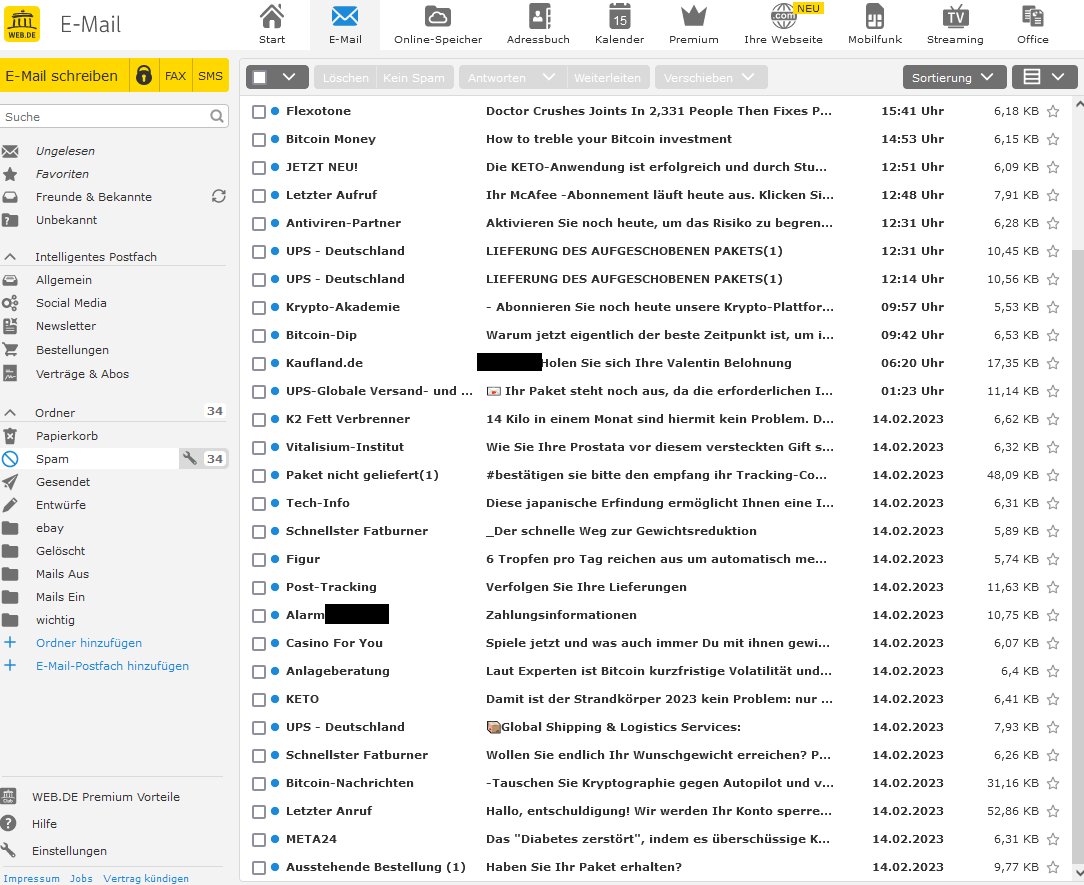1084x885 pixels.
Task: Click the Weiterleiten button
Action: pyautogui.click(x=608, y=77)
